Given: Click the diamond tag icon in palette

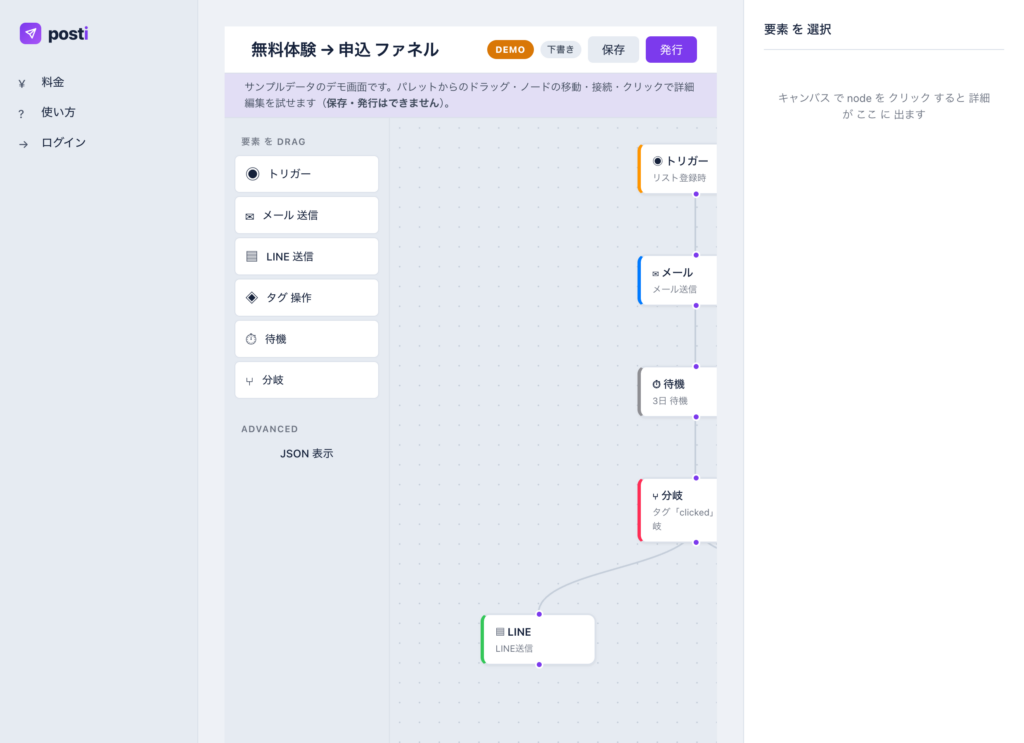Looking at the screenshot, I should [251, 298].
